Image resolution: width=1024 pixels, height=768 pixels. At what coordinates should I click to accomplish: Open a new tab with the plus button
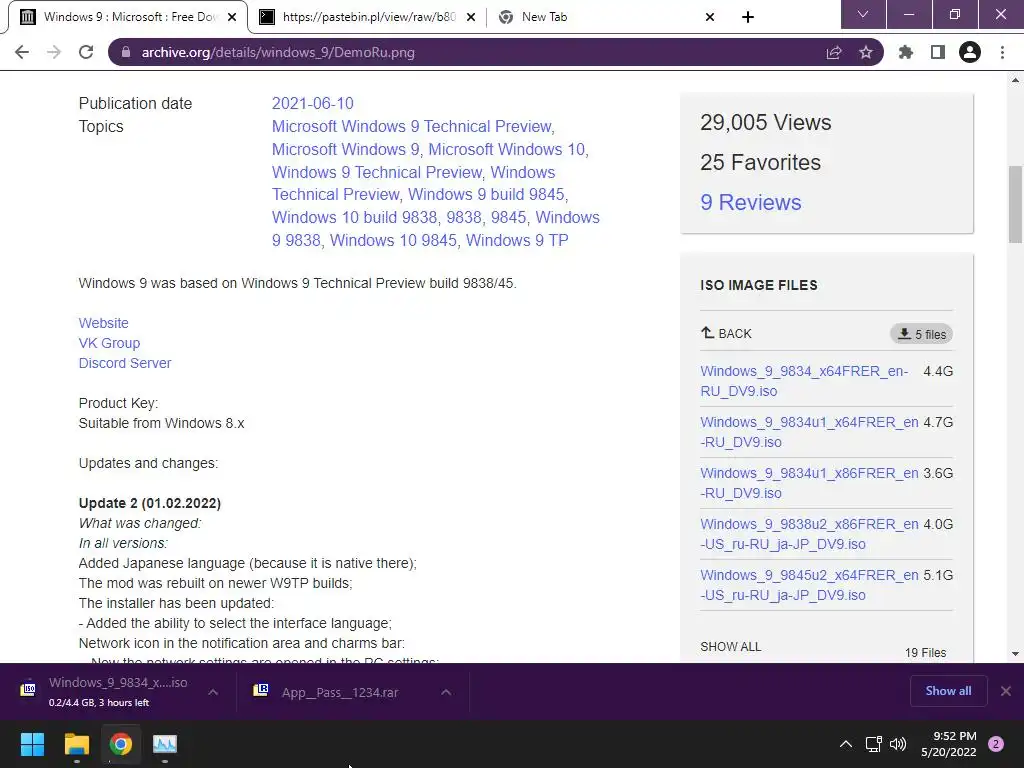(748, 17)
